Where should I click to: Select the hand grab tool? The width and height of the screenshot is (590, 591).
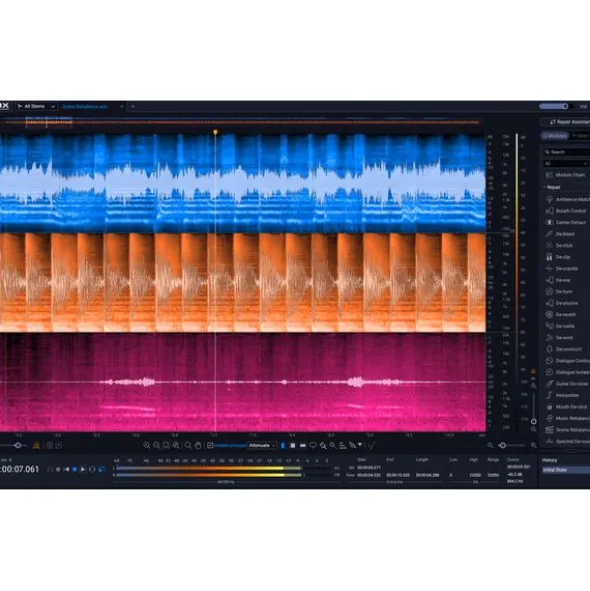198,446
